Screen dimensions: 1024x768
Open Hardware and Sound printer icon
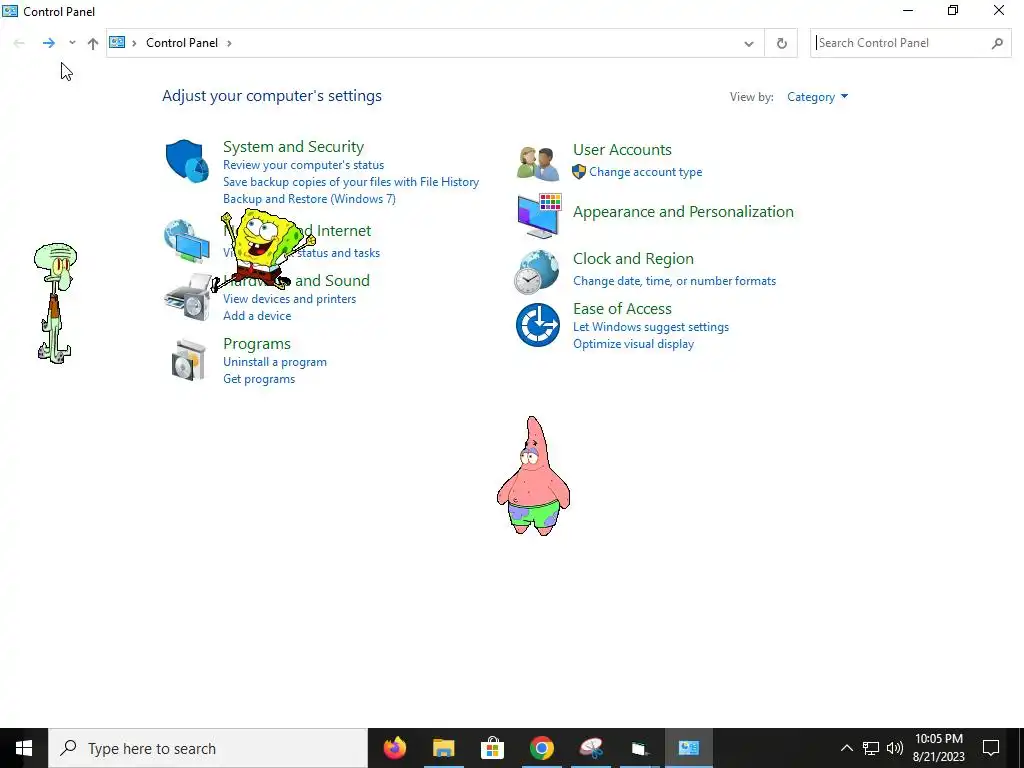188,297
